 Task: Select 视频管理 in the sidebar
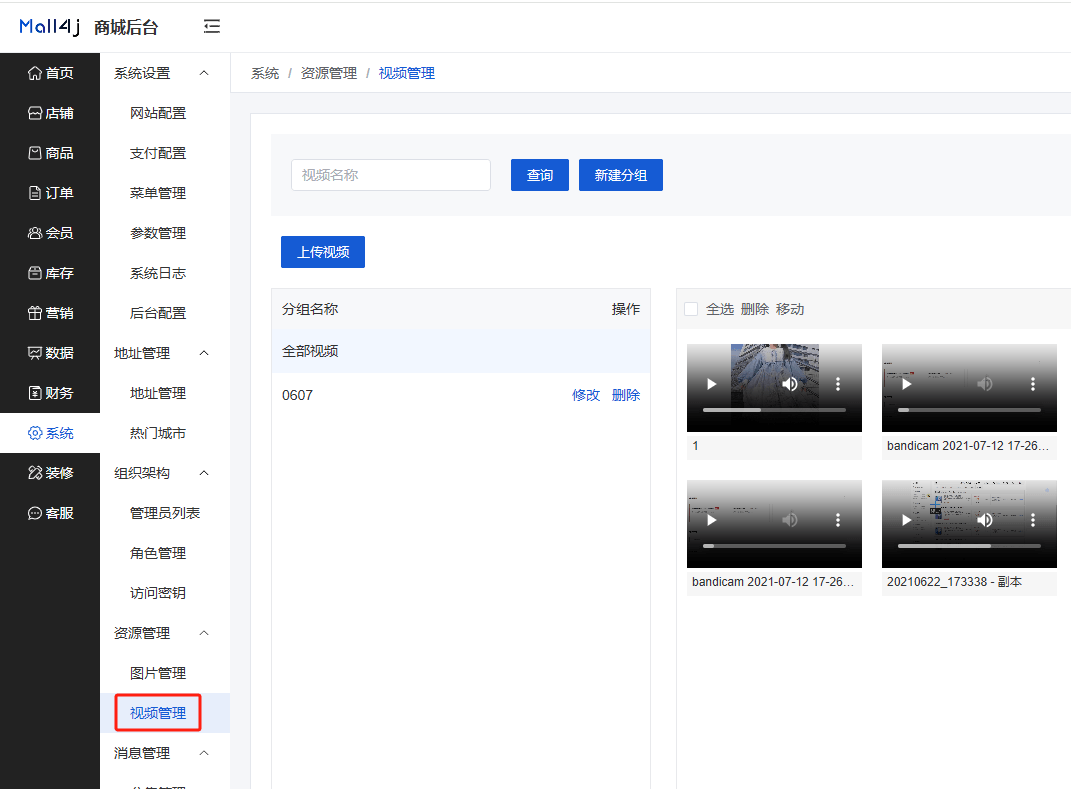pyautogui.click(x=158, y=713)
